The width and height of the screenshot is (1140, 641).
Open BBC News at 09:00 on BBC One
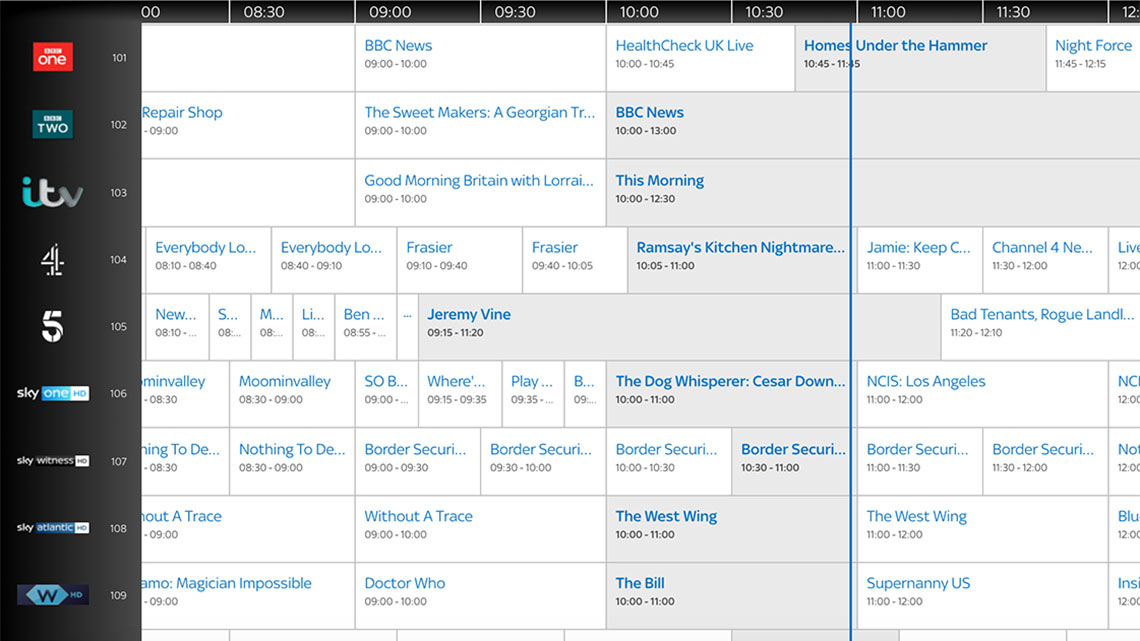pyautogui.click(x=481, y=57)
